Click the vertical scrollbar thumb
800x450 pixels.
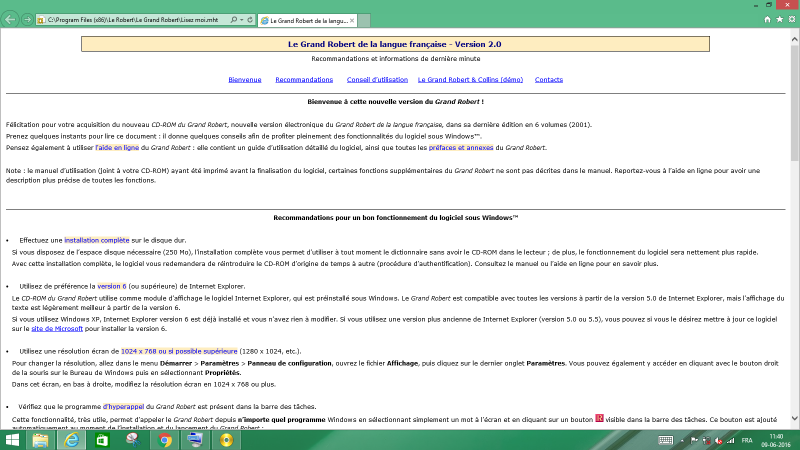(794, 104)
